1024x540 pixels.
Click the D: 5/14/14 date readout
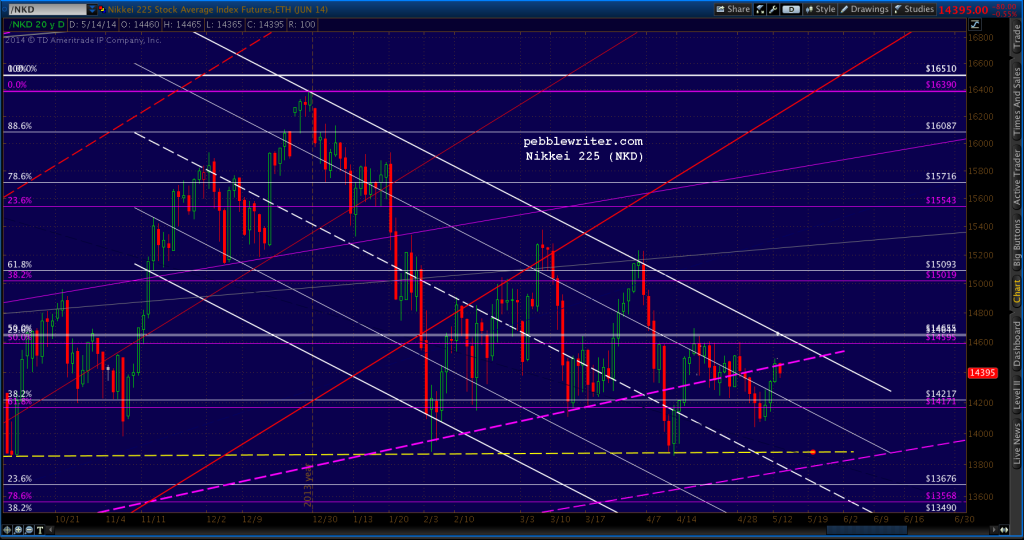93,24
